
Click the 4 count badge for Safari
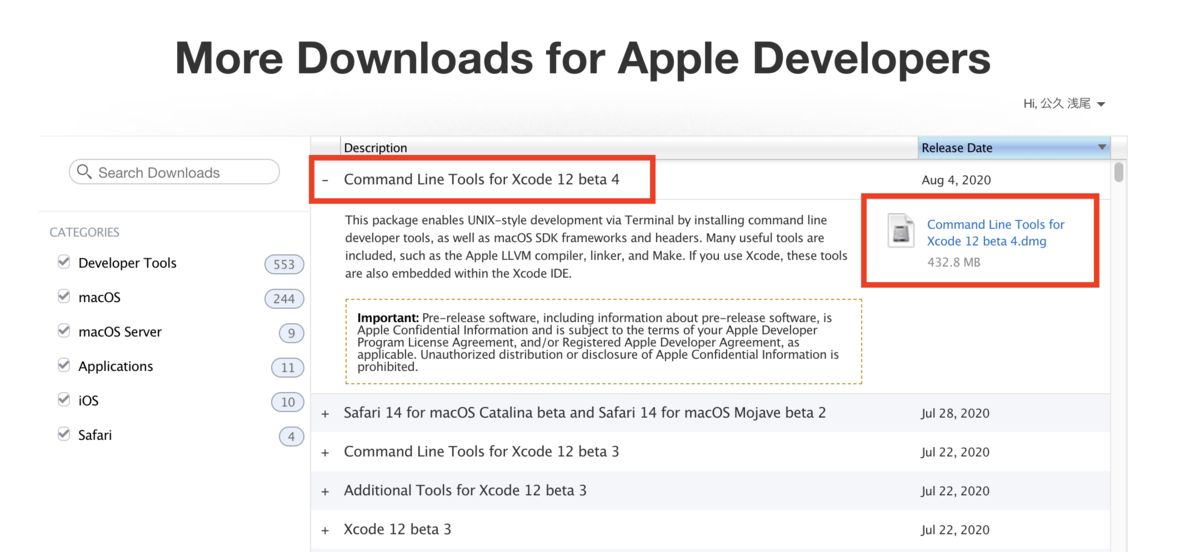point(291,436)
